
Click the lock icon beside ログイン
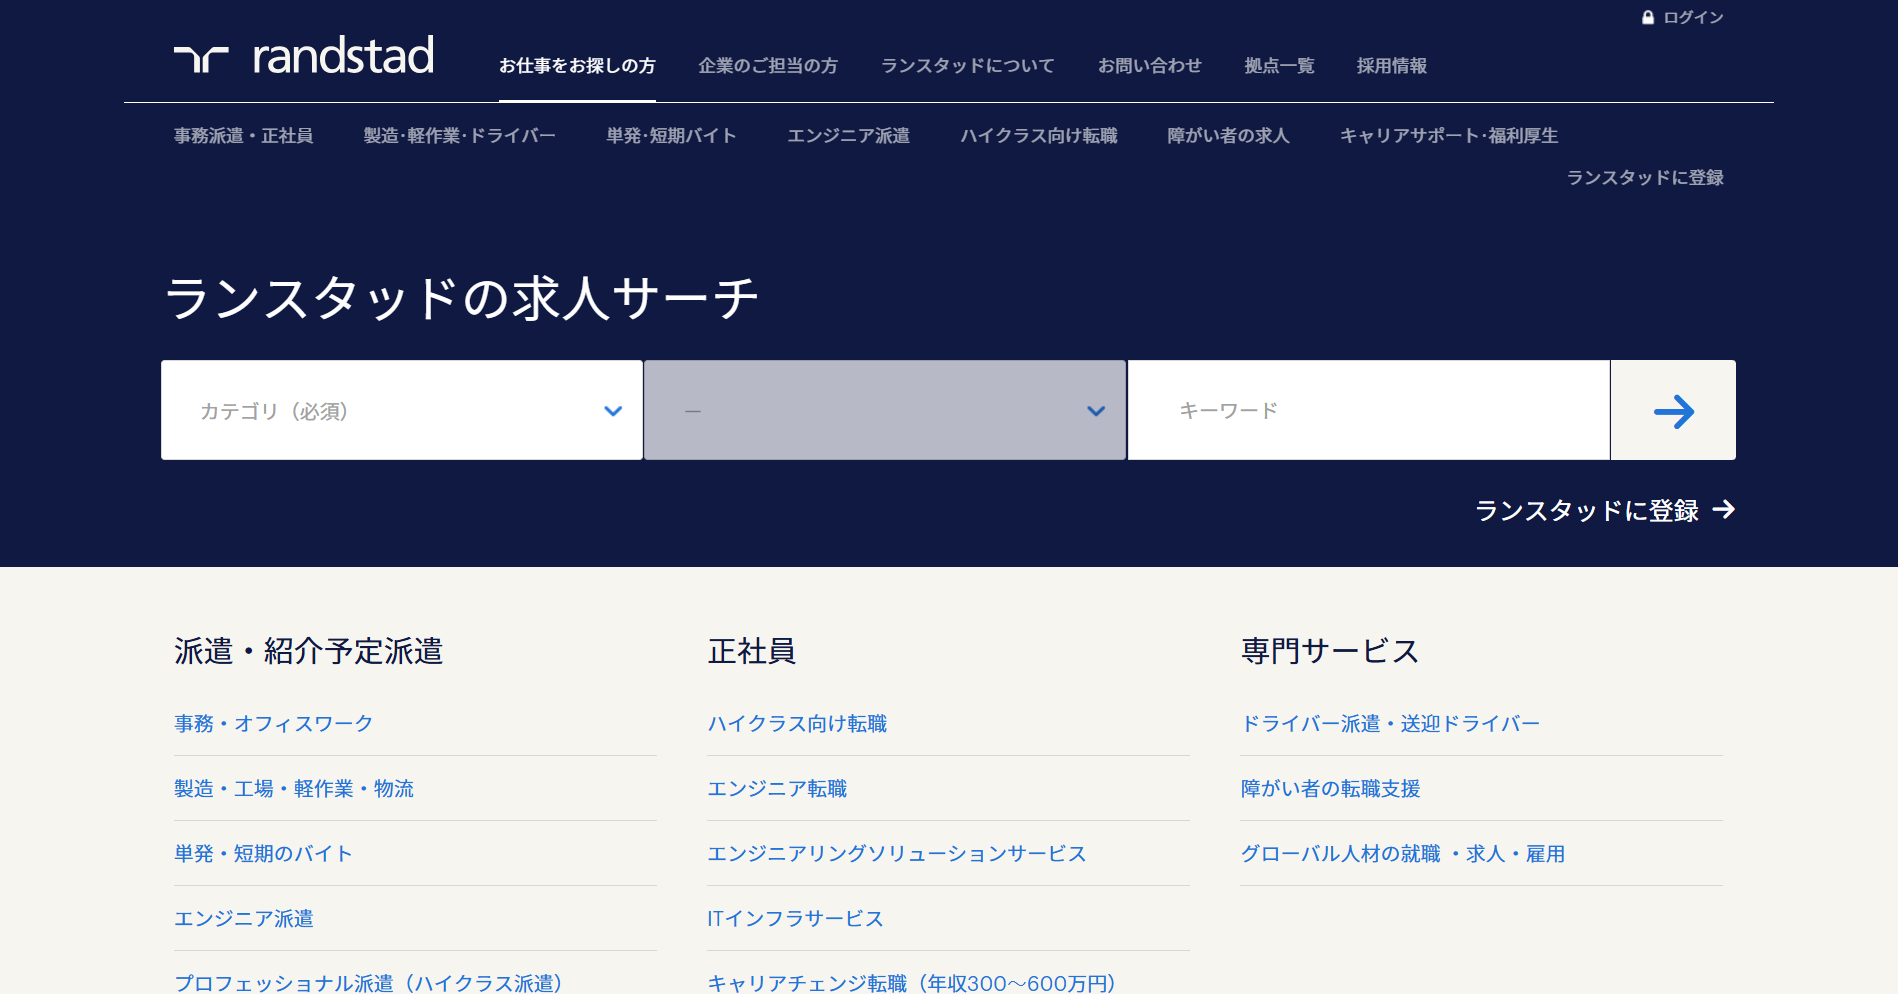1648,17
